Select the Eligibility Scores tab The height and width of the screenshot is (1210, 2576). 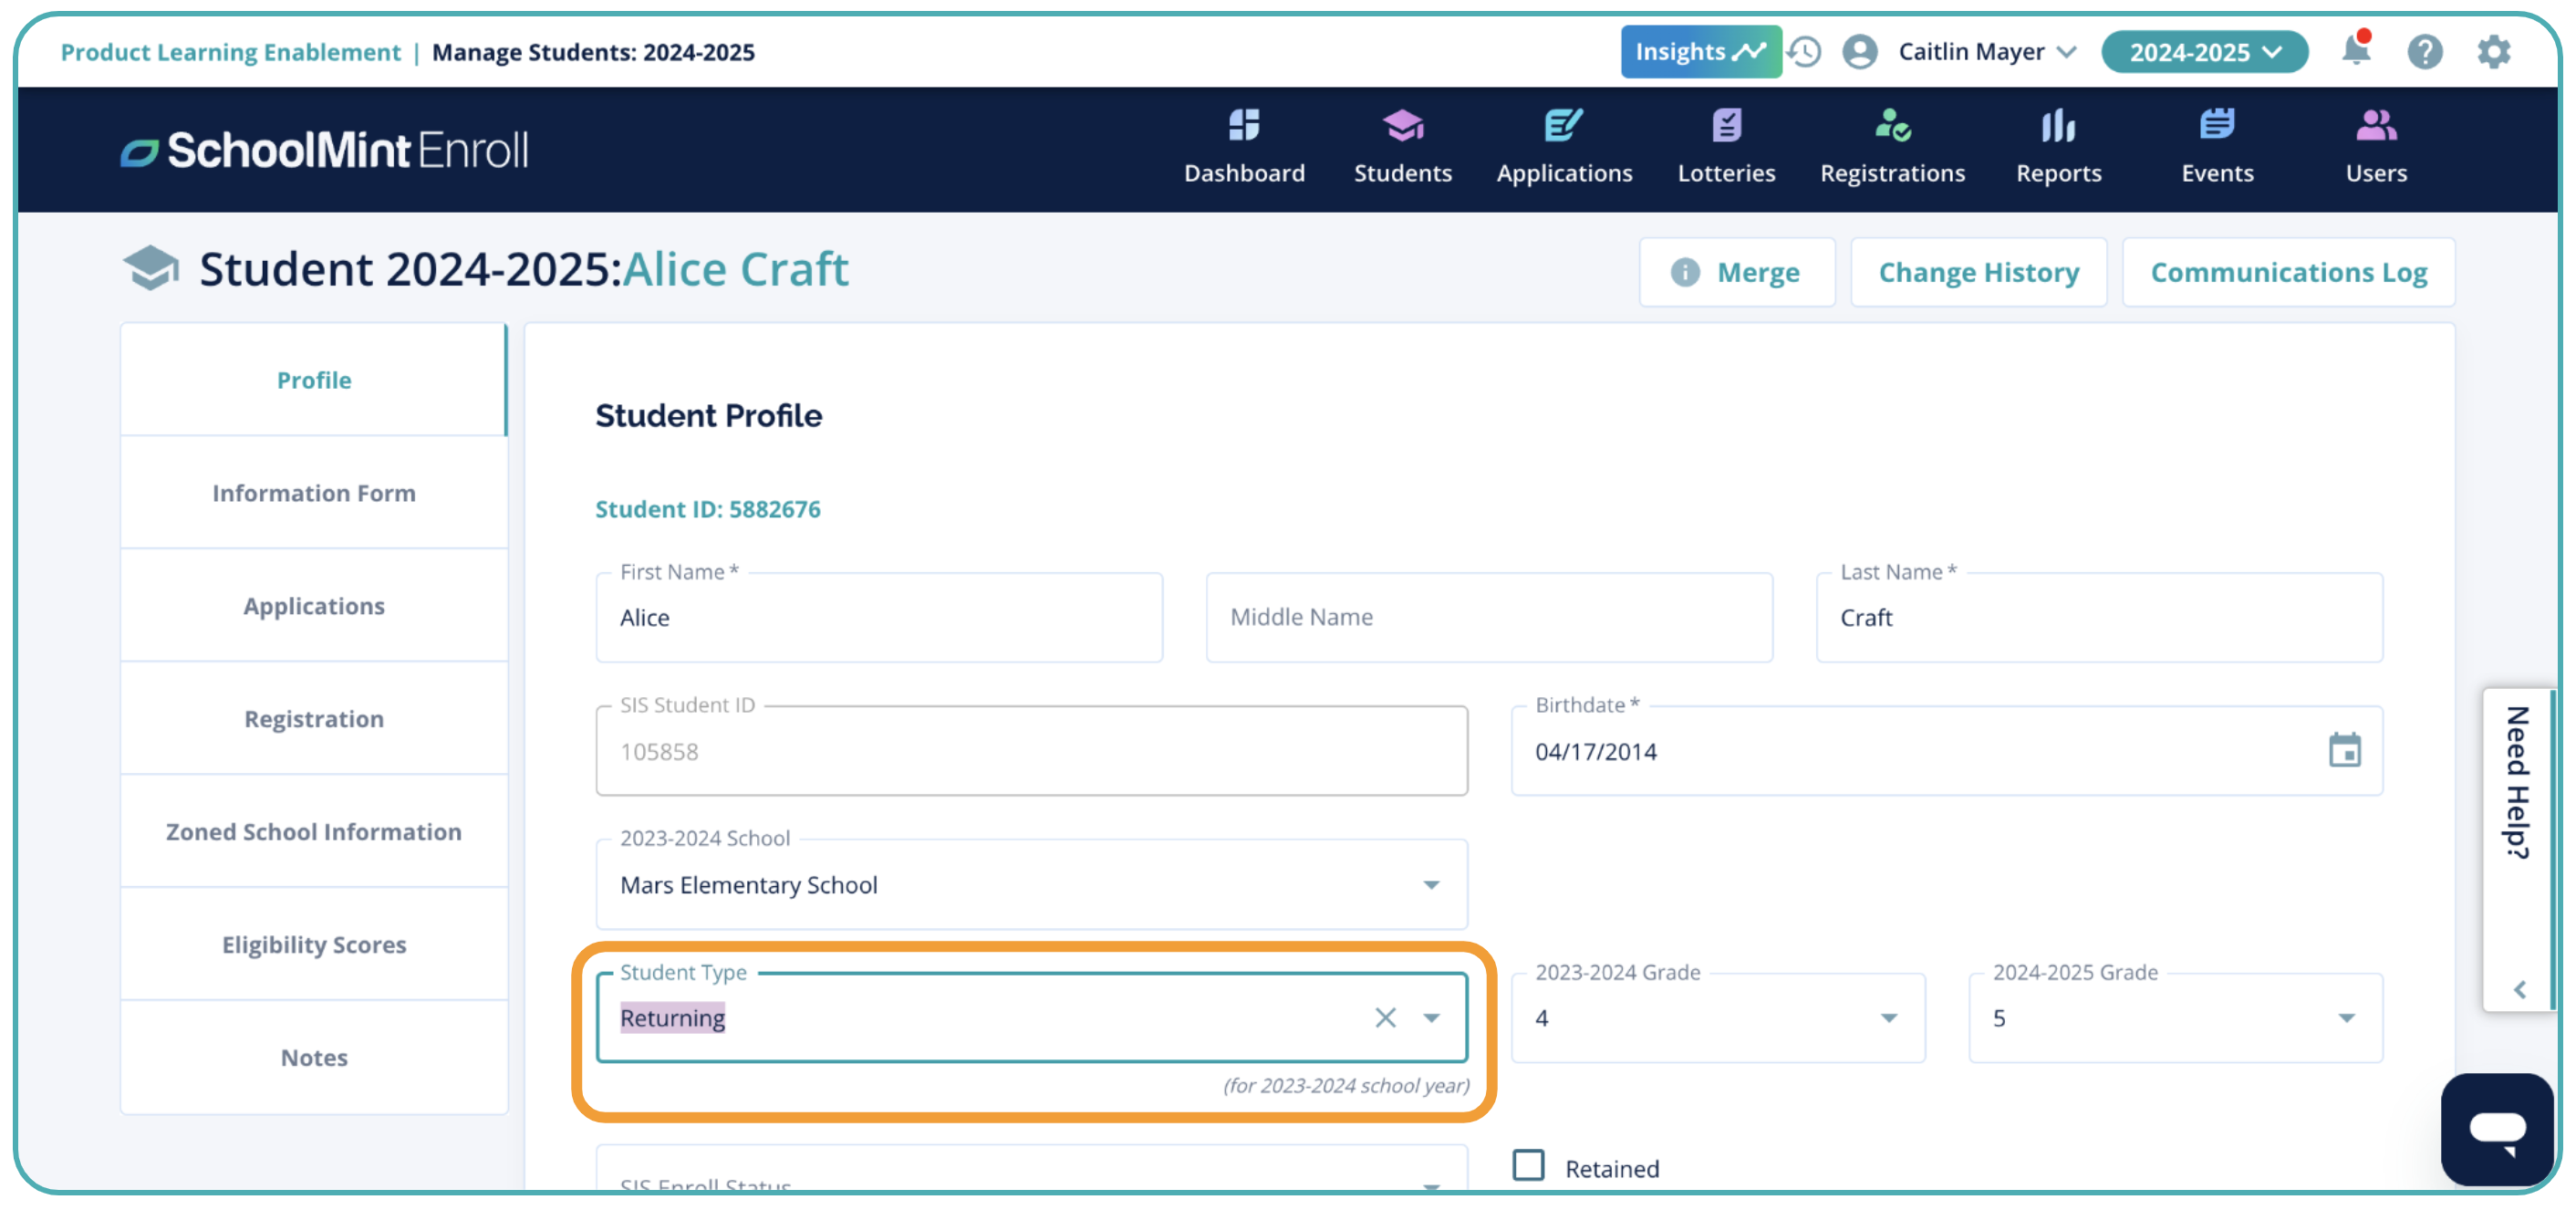(313, 945)
